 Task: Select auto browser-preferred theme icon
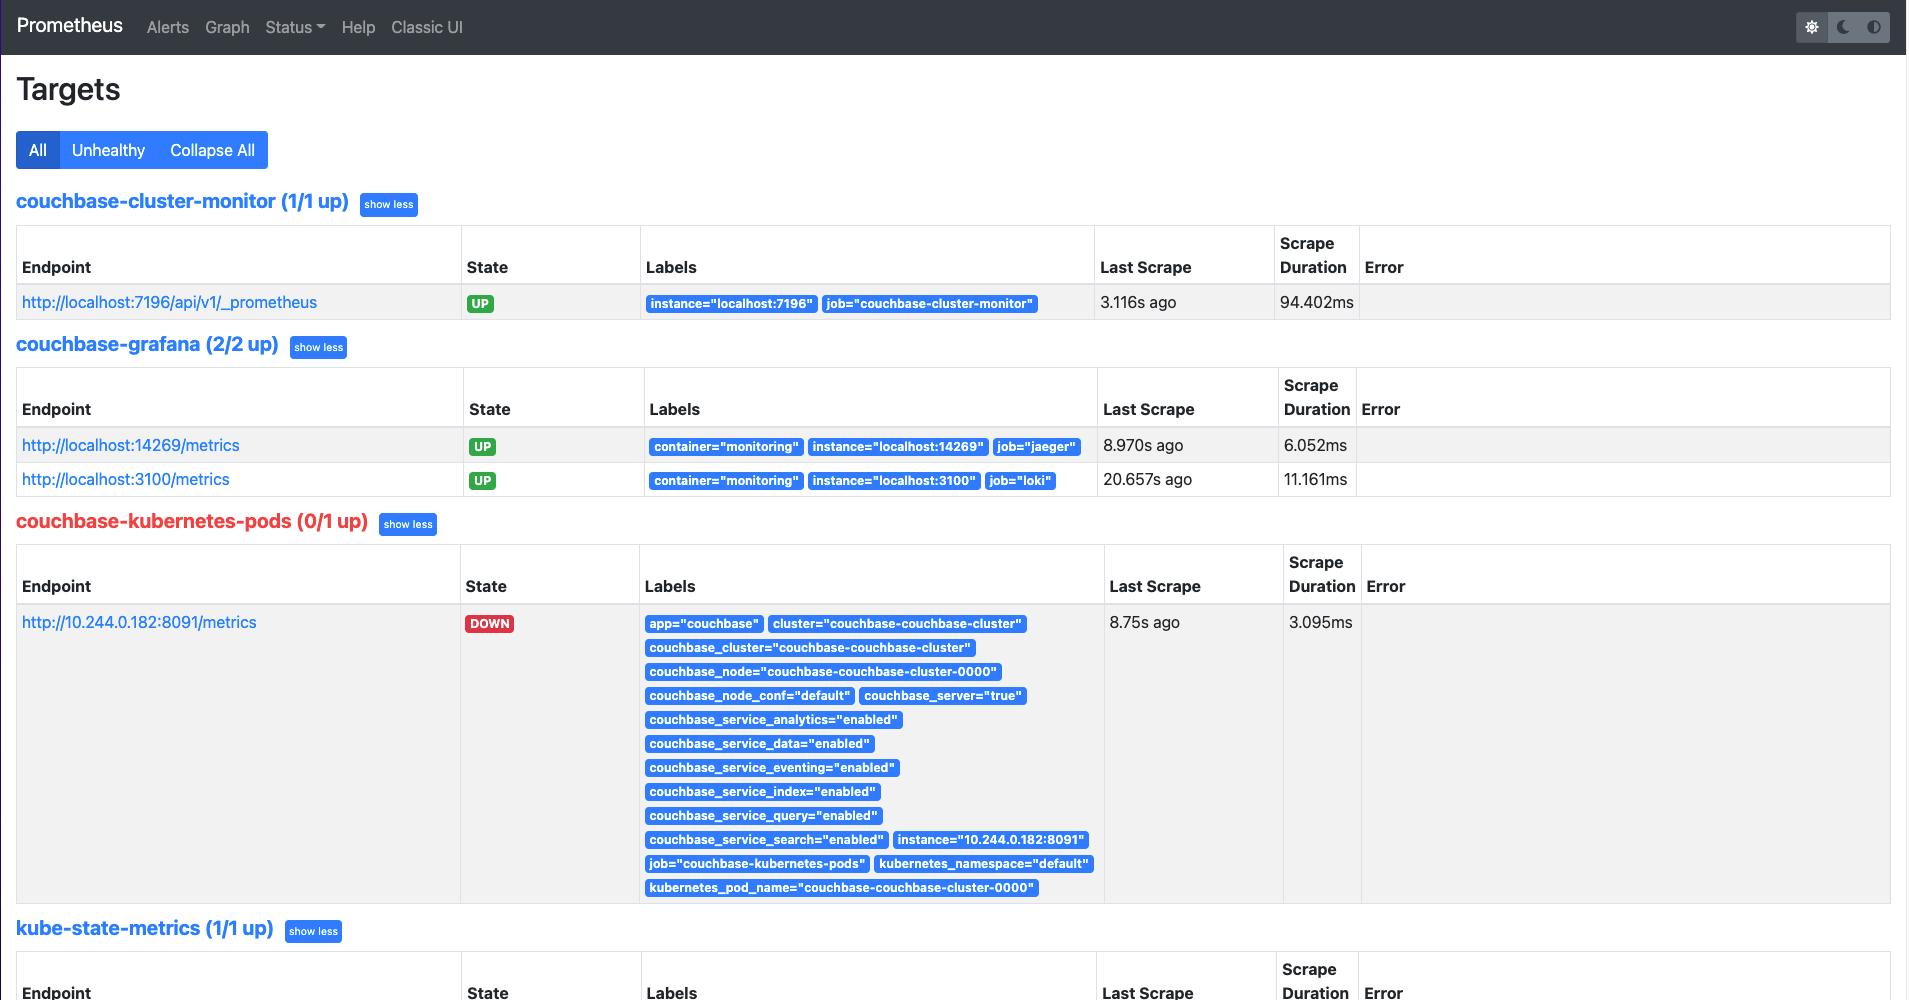click(x=1874, y=27)
